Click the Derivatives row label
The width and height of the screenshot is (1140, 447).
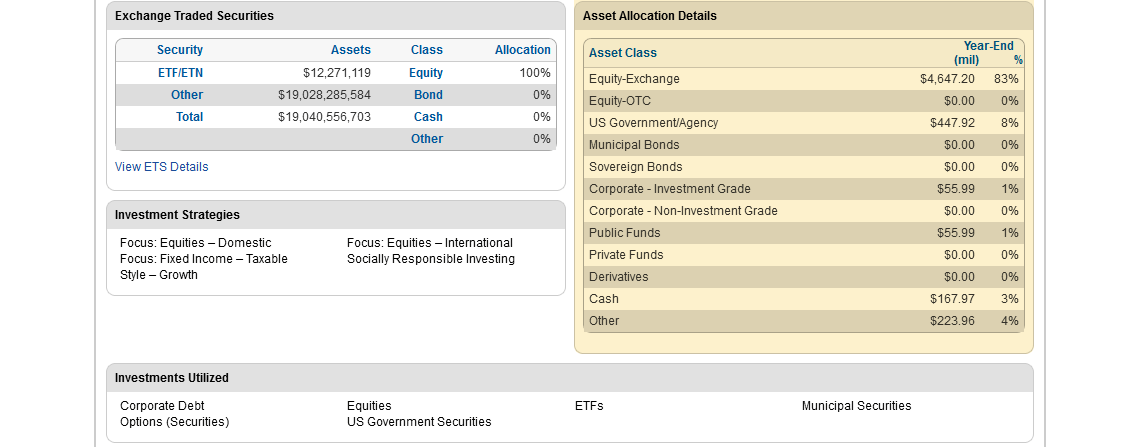(618, 277)
